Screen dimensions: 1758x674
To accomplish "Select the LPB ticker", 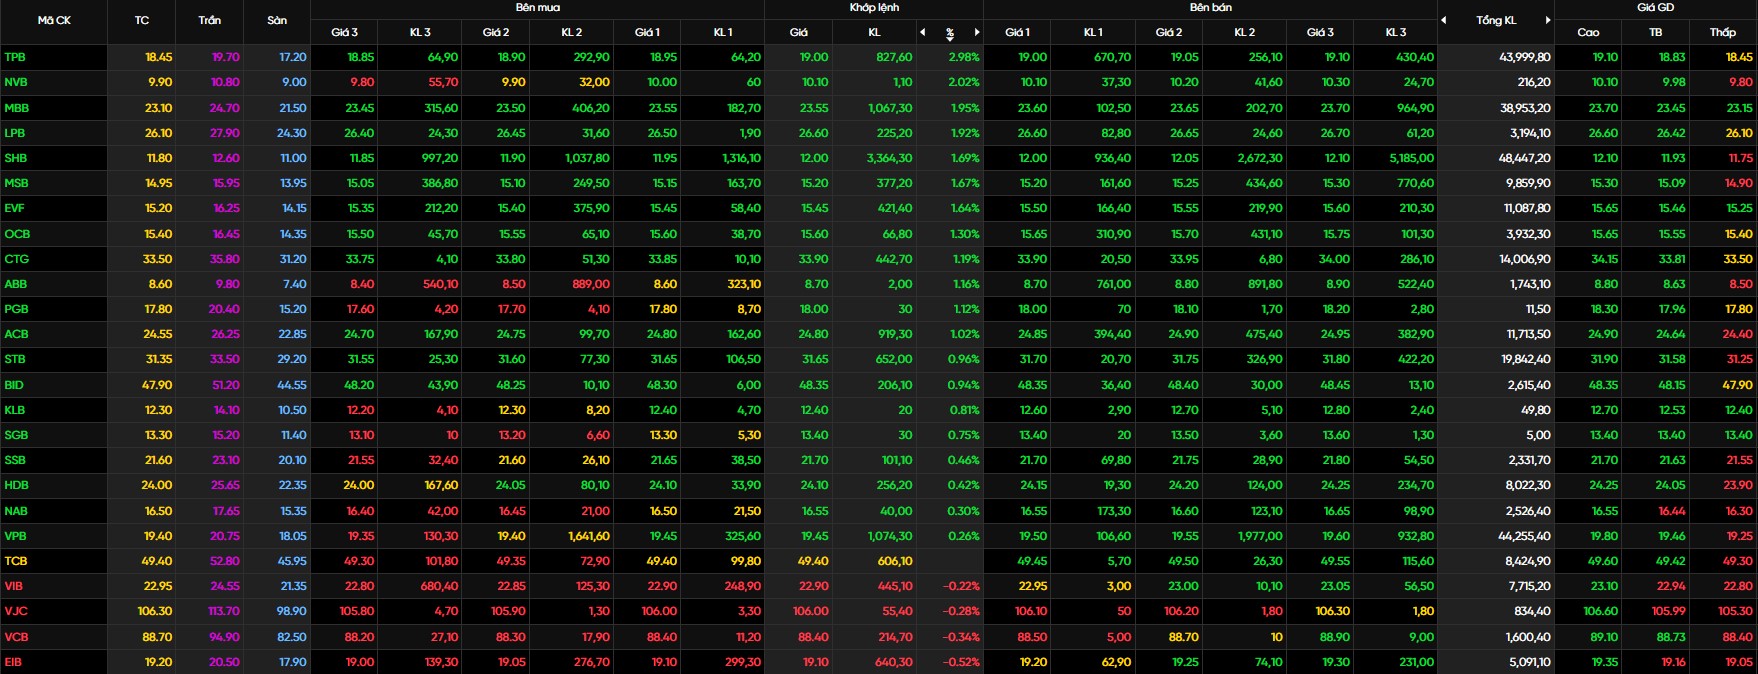I will click(x=15, y=133).
